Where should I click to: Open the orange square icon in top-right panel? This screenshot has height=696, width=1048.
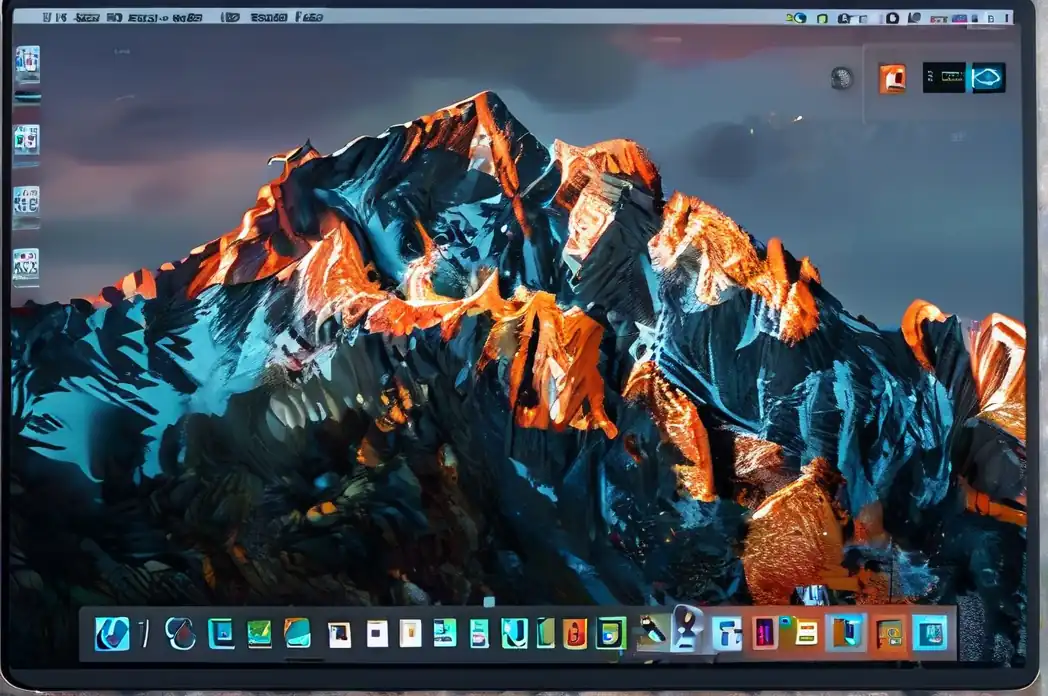click(x=892, y=78)
